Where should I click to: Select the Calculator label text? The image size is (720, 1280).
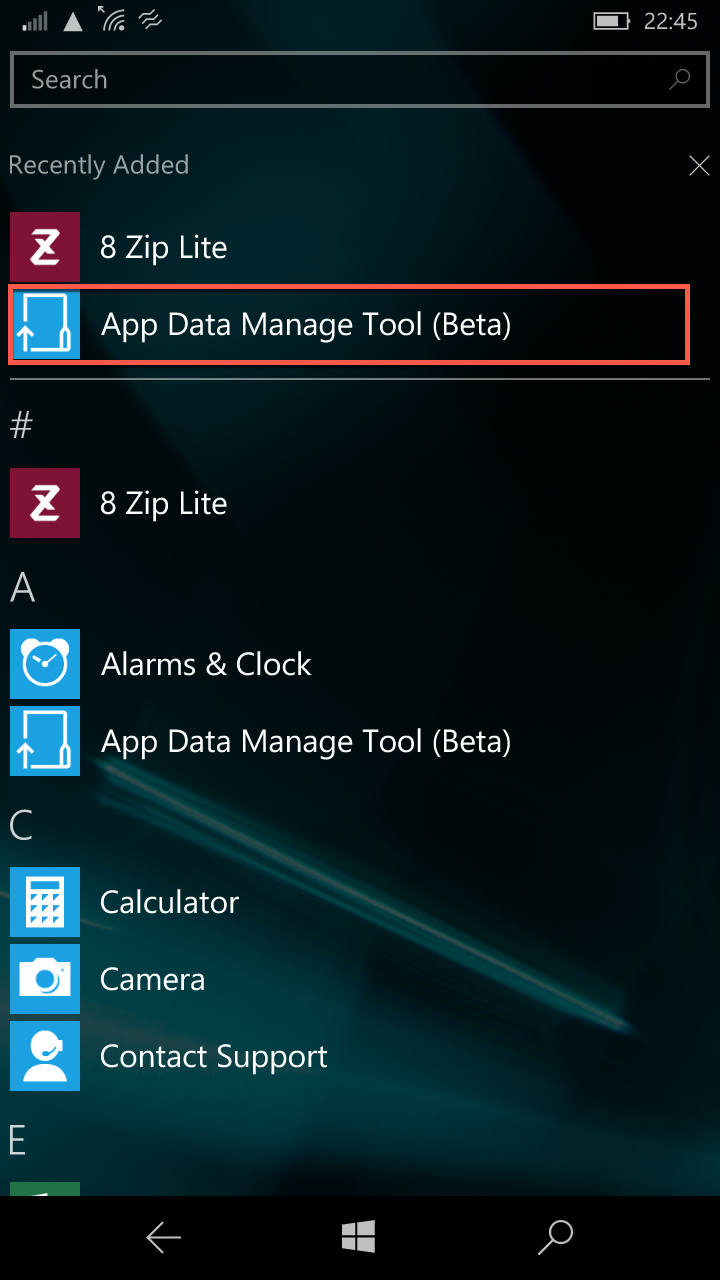pyautogui.click(x=169, y=902)
